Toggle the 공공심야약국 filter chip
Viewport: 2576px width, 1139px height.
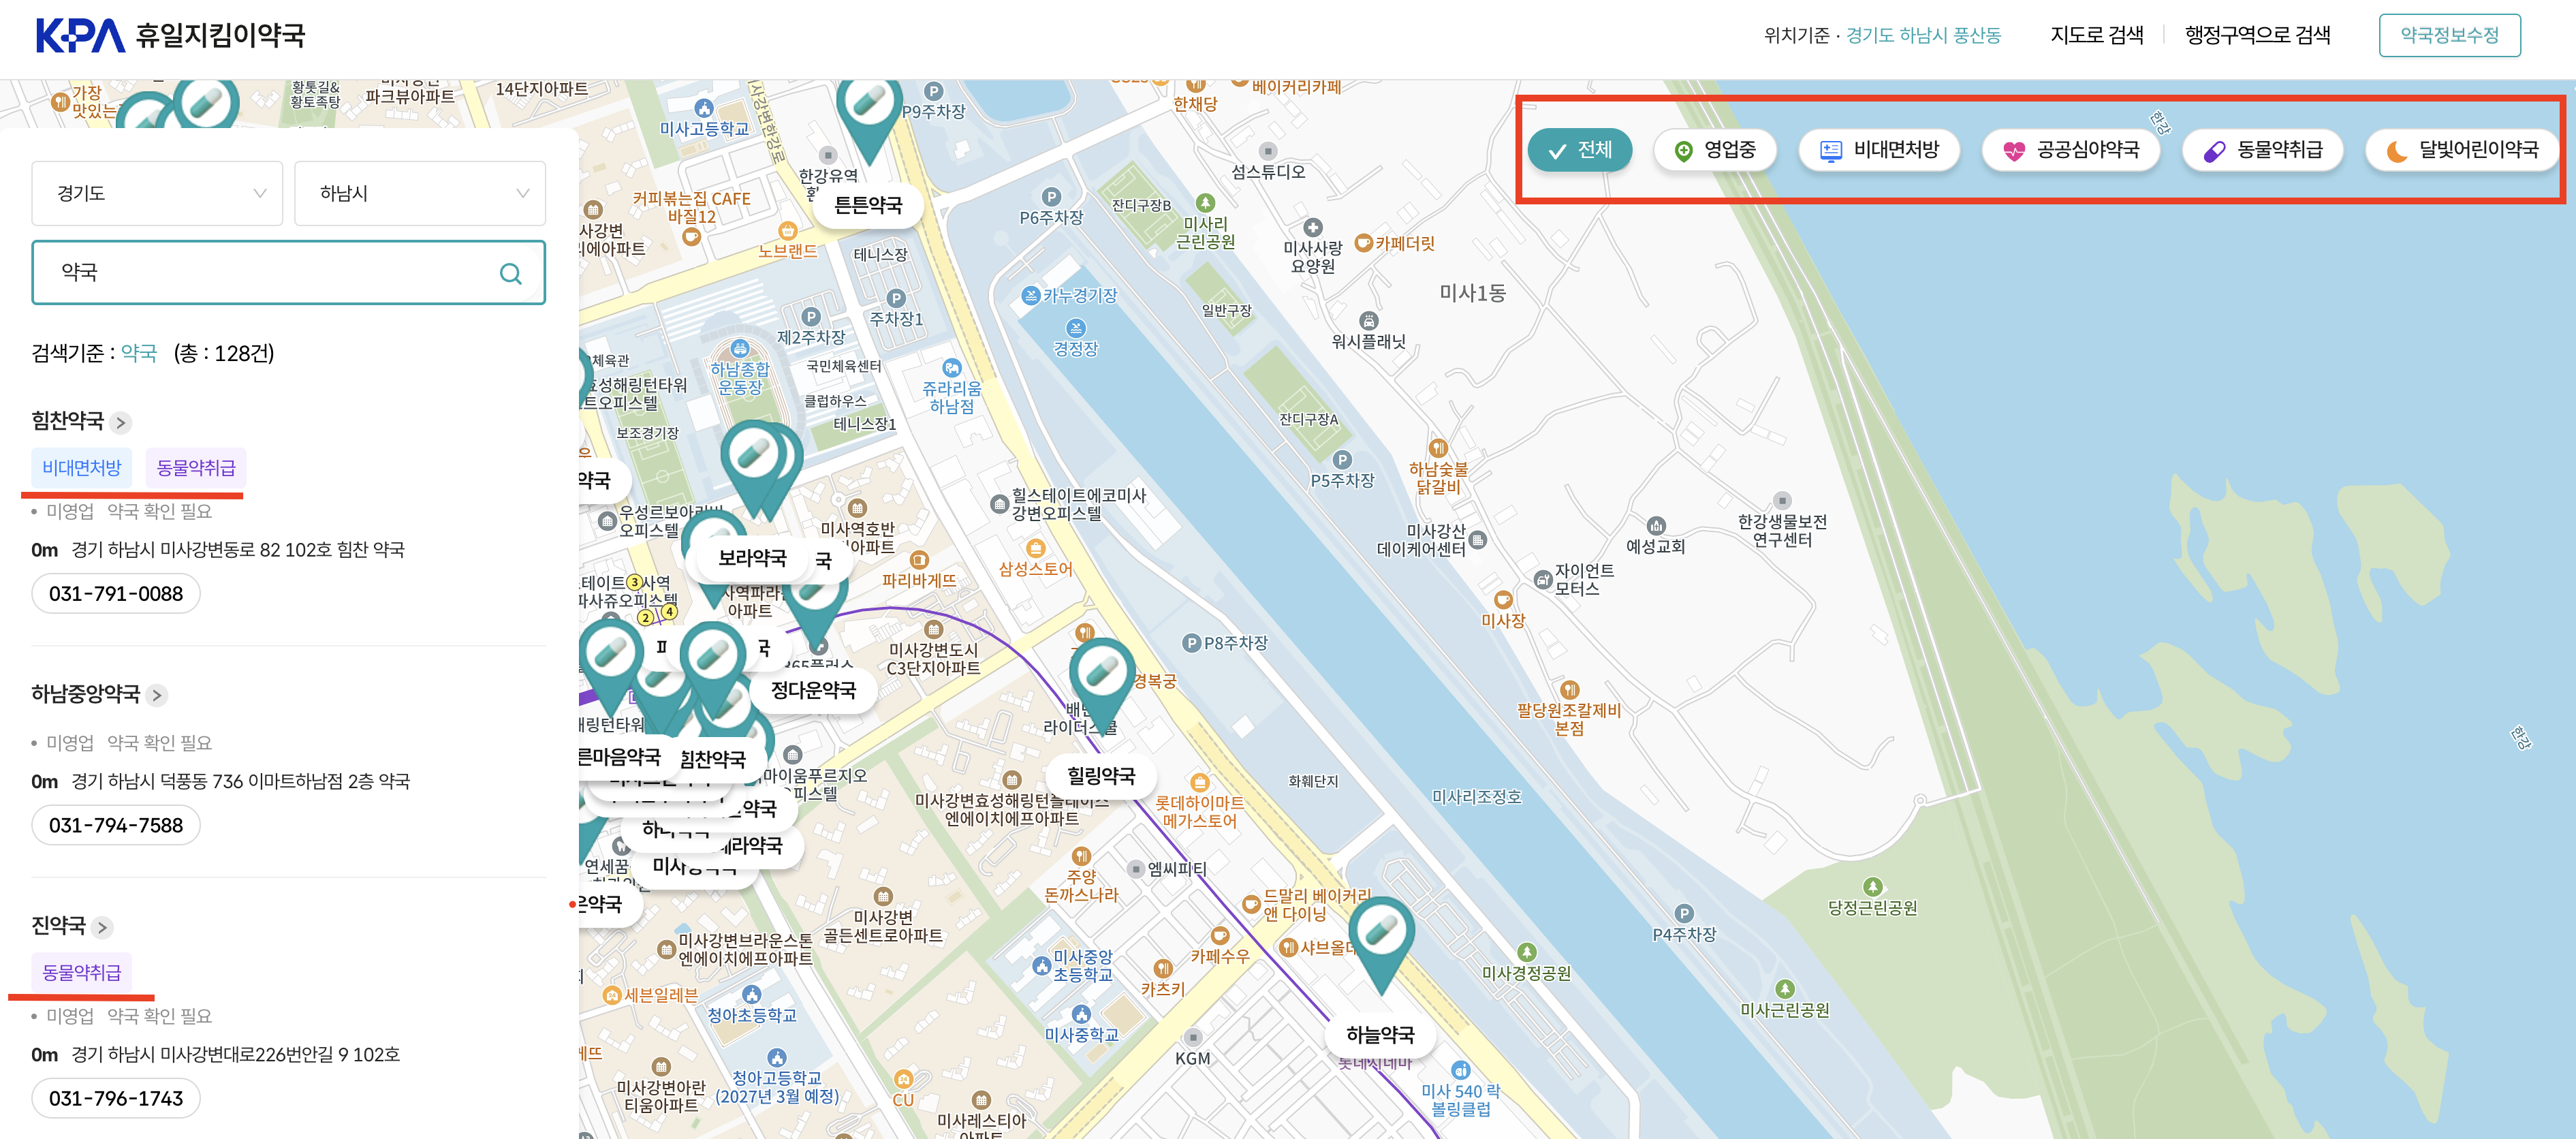tap(2071, 150)
